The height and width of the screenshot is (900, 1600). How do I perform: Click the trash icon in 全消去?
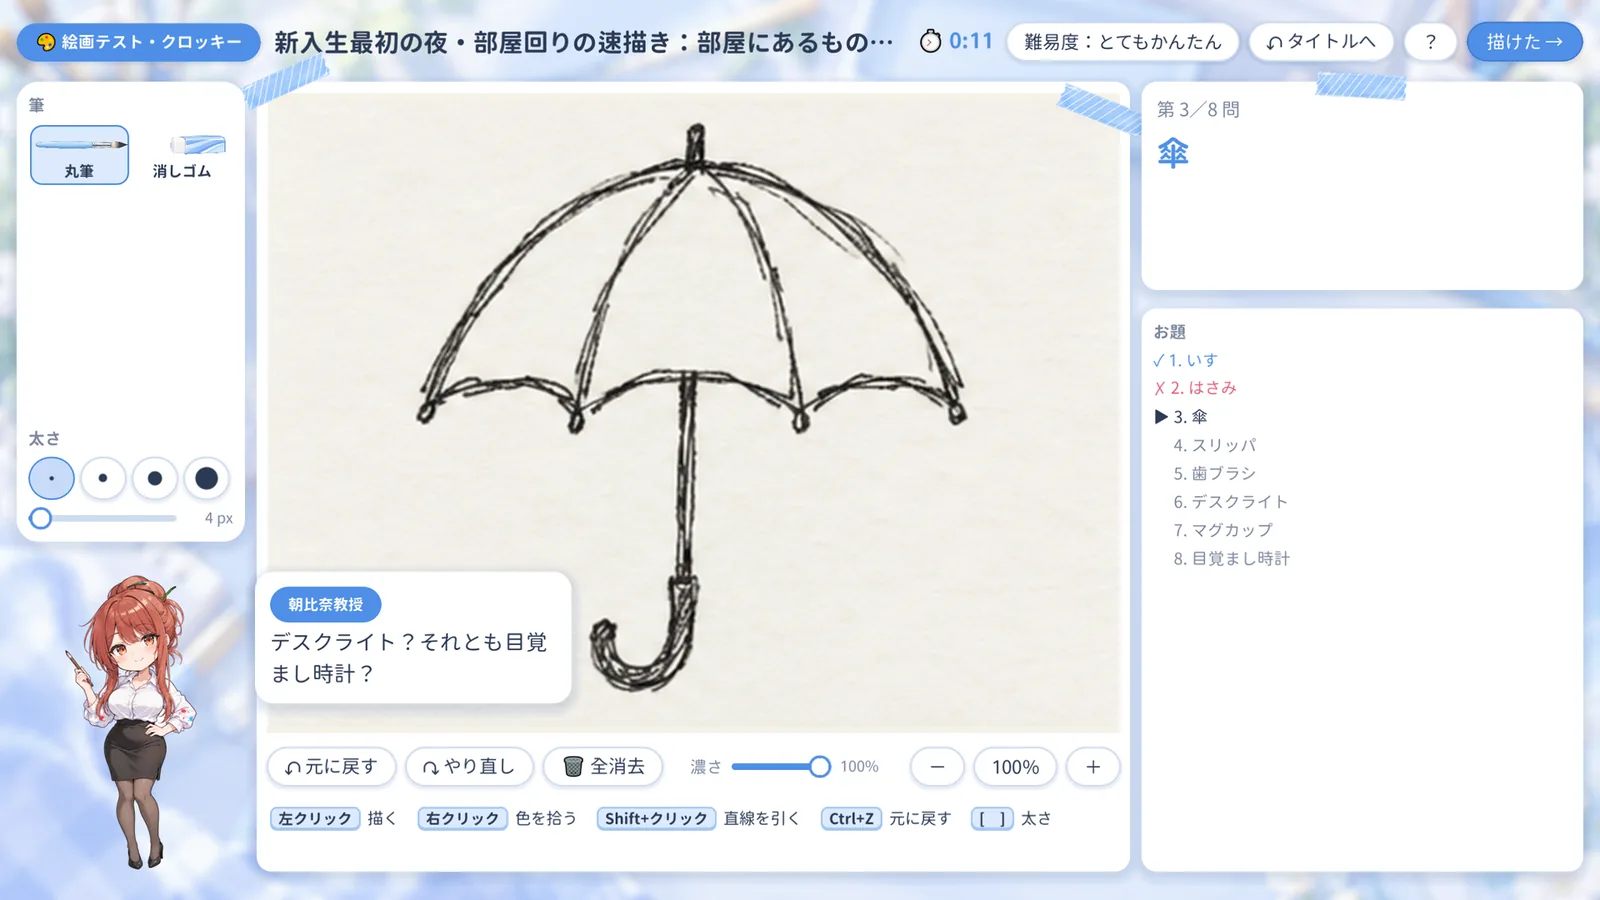tap(573, 767)
